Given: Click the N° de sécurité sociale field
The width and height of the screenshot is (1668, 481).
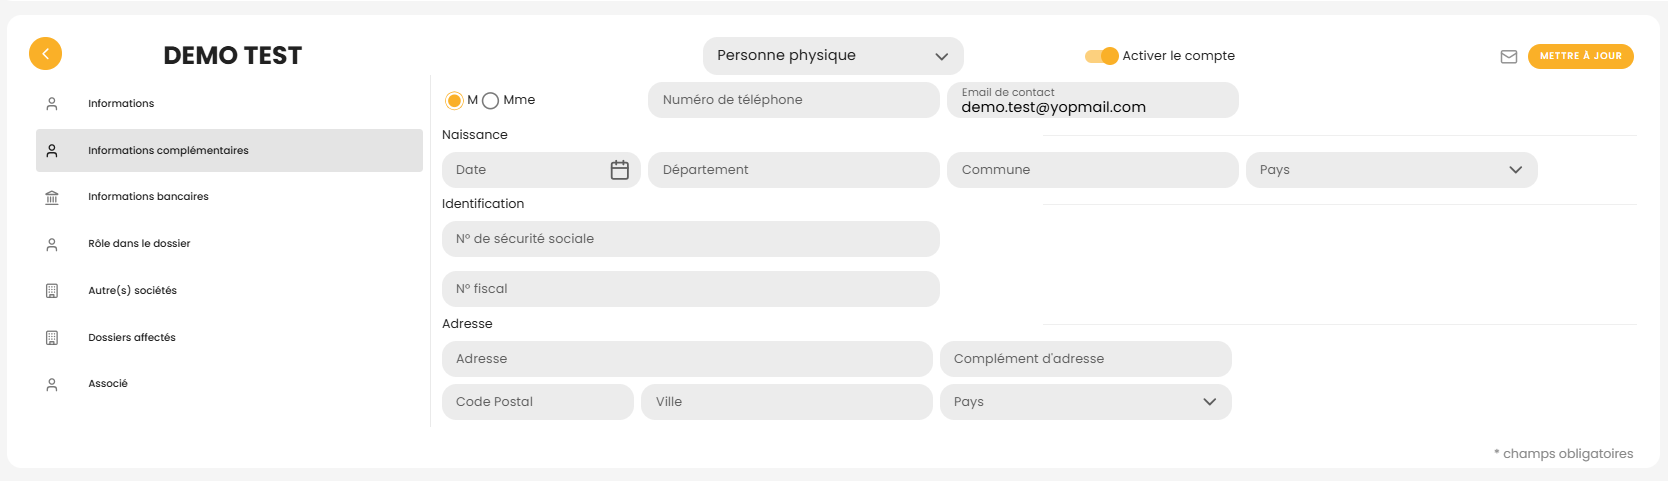Looking at the screenshot, I should coord(690,239).
